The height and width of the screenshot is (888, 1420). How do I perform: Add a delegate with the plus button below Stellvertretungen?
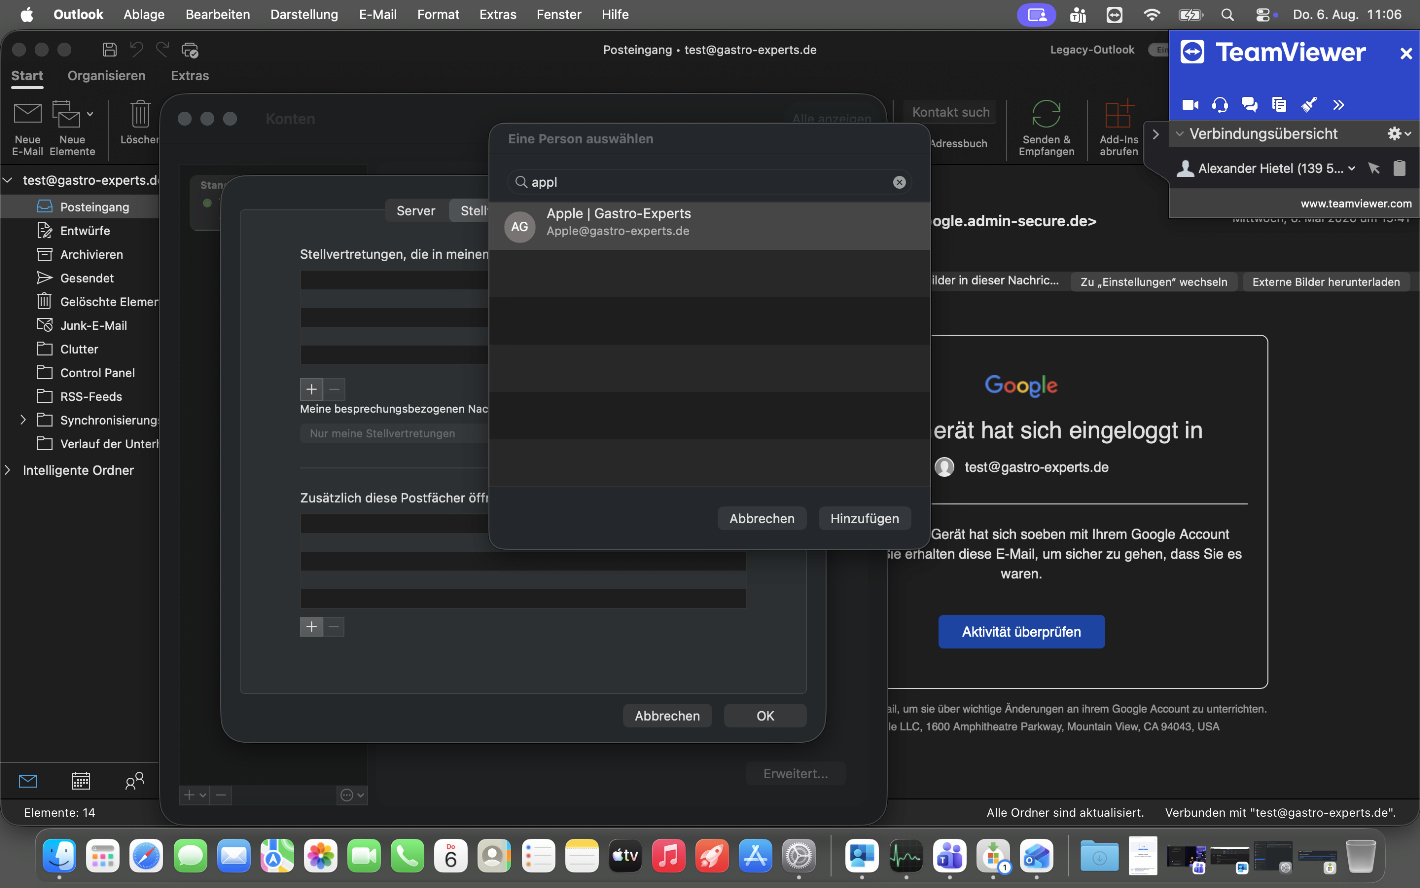point(312,389)
